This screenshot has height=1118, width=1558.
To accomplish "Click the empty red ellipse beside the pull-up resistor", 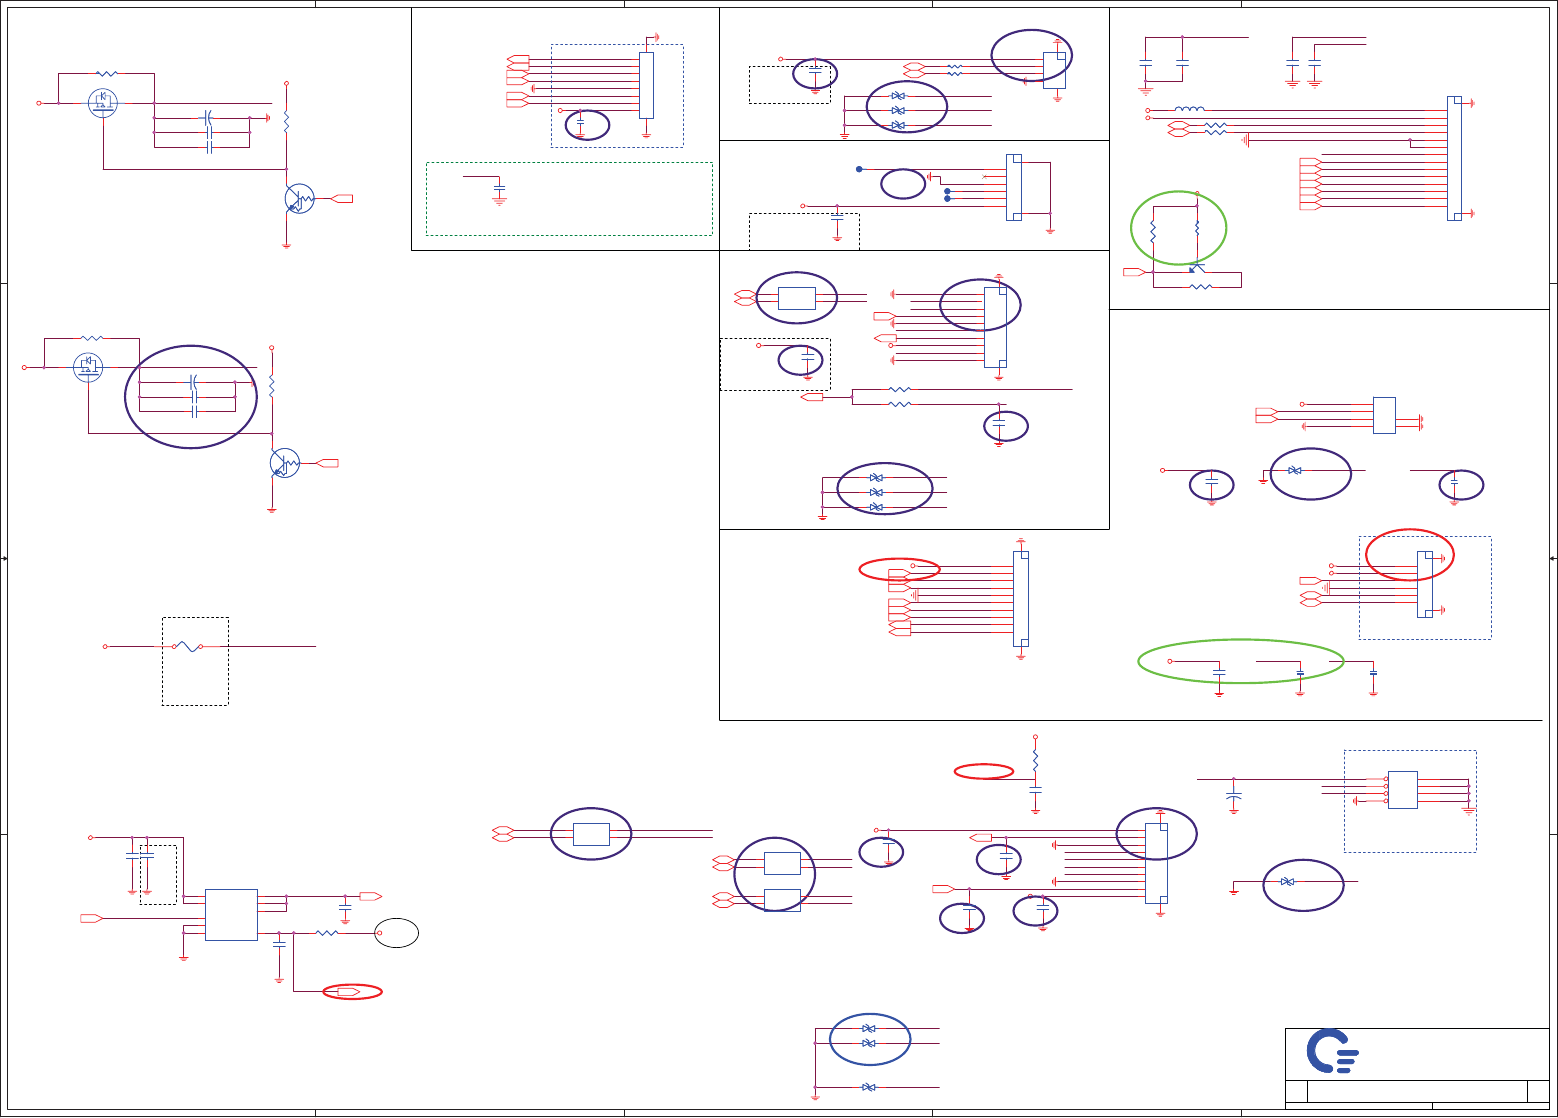I will 984,771.
